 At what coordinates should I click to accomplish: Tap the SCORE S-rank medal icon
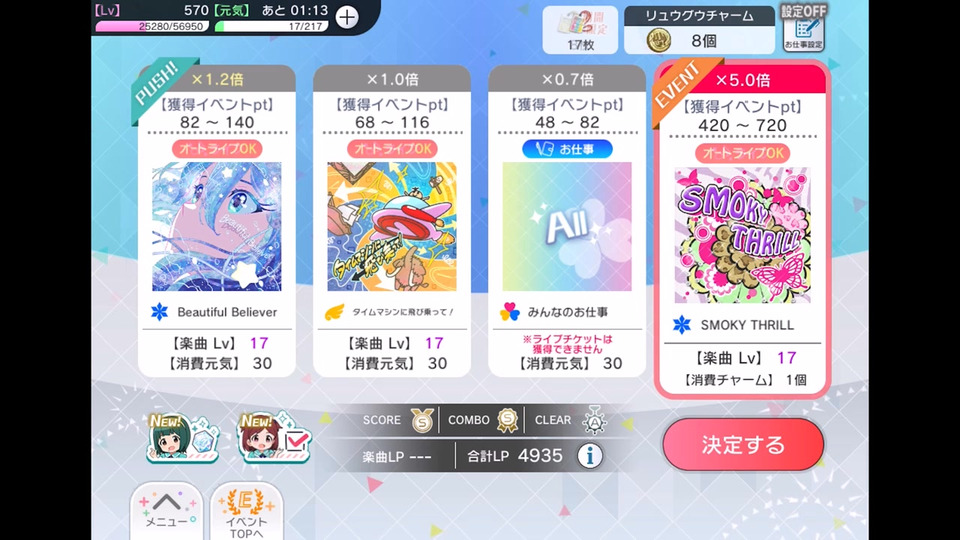click(422, 420)
